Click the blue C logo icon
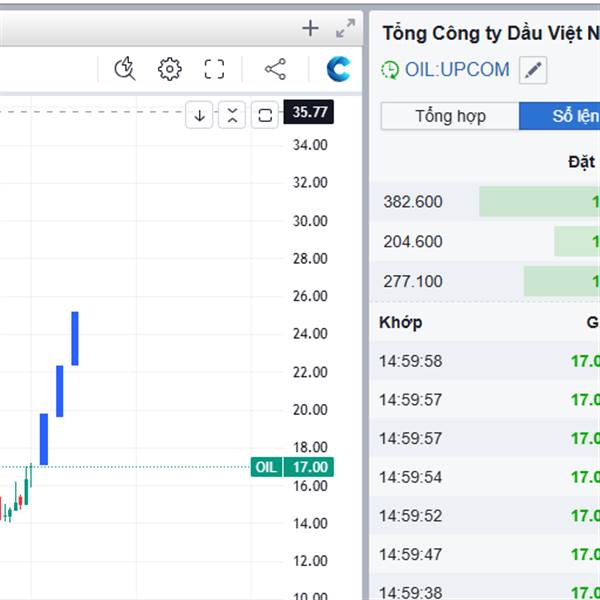The image size is (600, 600). pos(338,69)
